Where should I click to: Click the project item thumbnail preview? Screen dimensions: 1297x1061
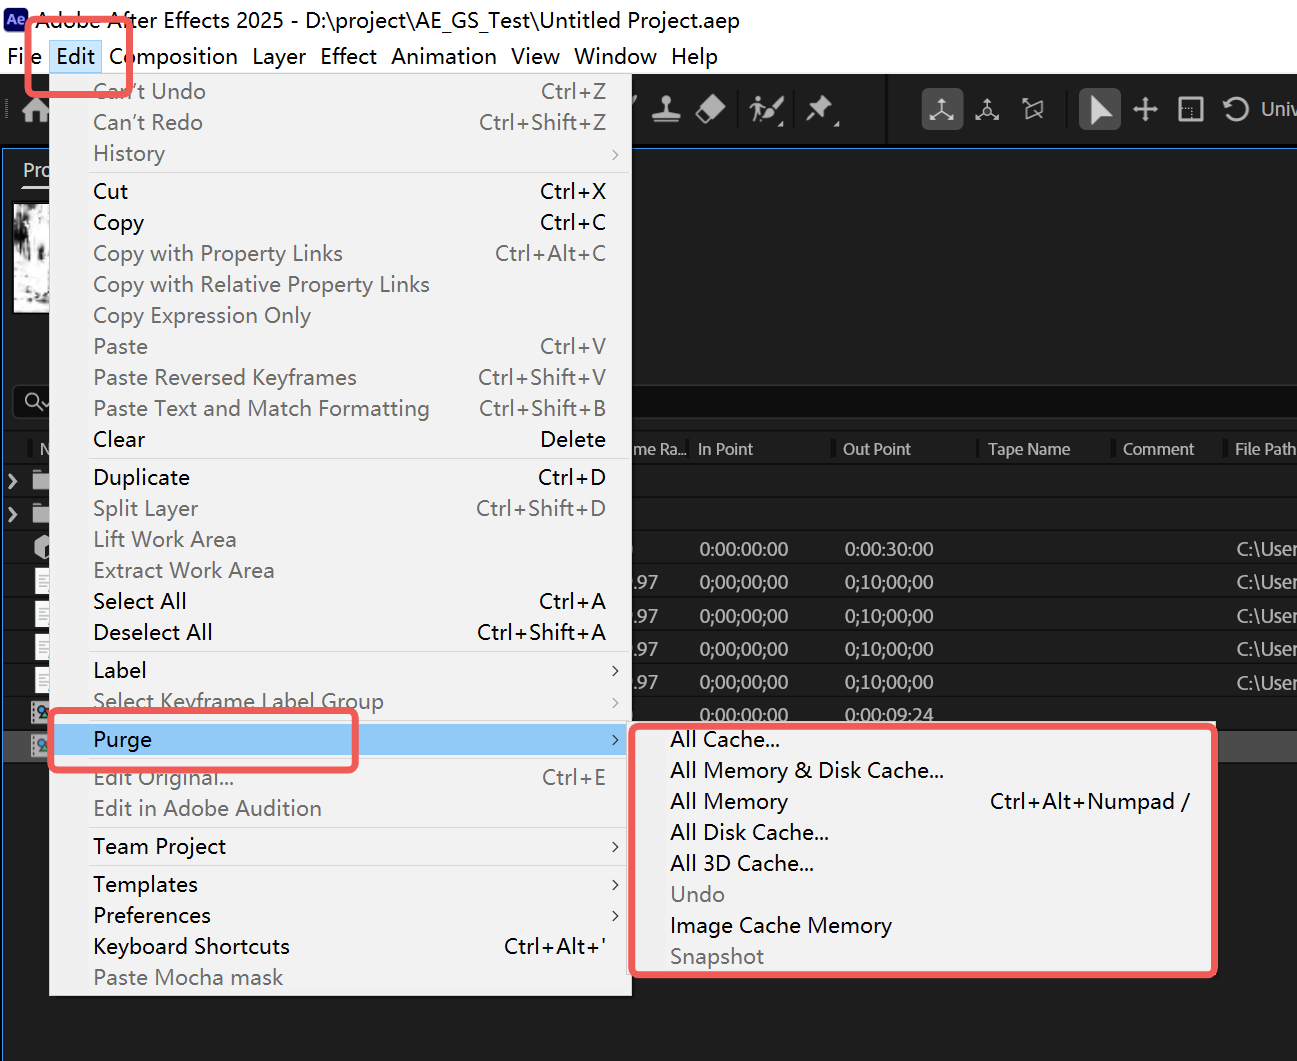[x=31, y=258]
